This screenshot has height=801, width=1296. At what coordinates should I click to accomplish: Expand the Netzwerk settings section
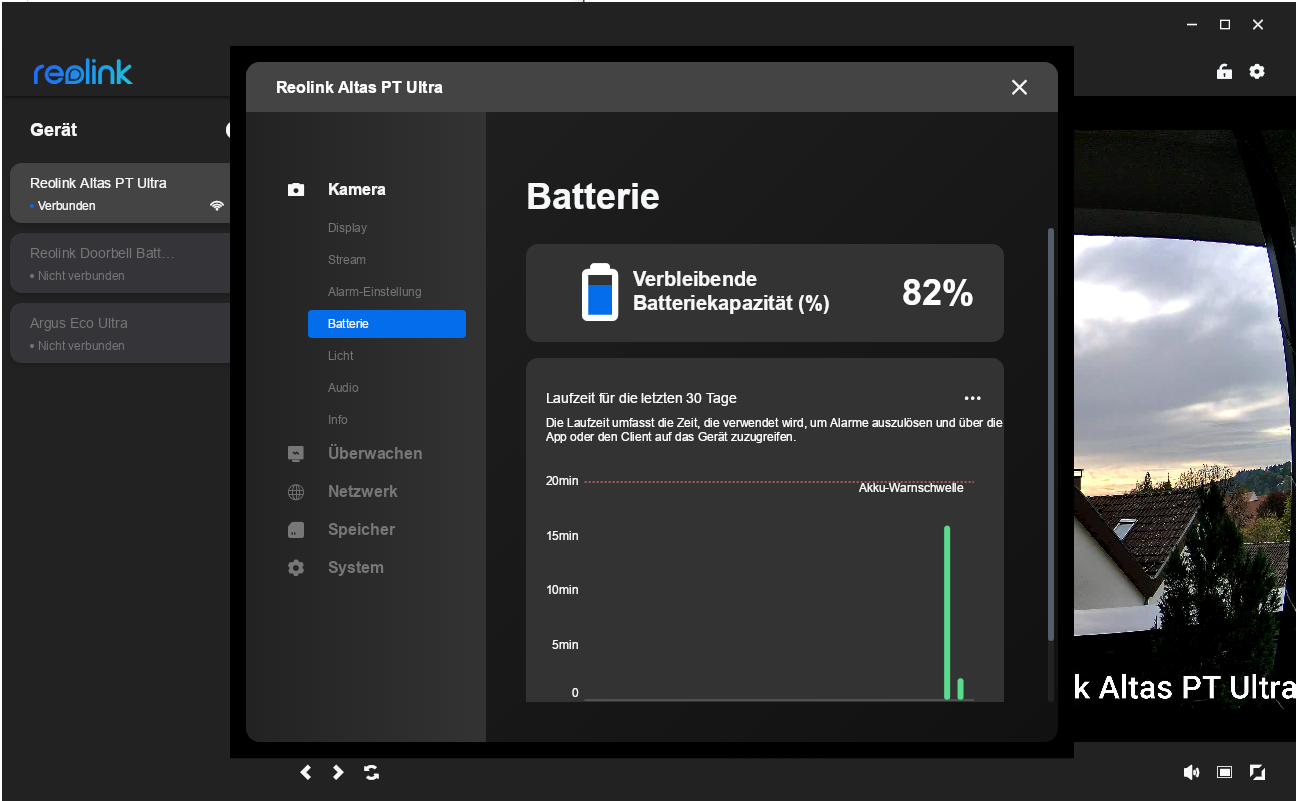[x=362, y=491]
